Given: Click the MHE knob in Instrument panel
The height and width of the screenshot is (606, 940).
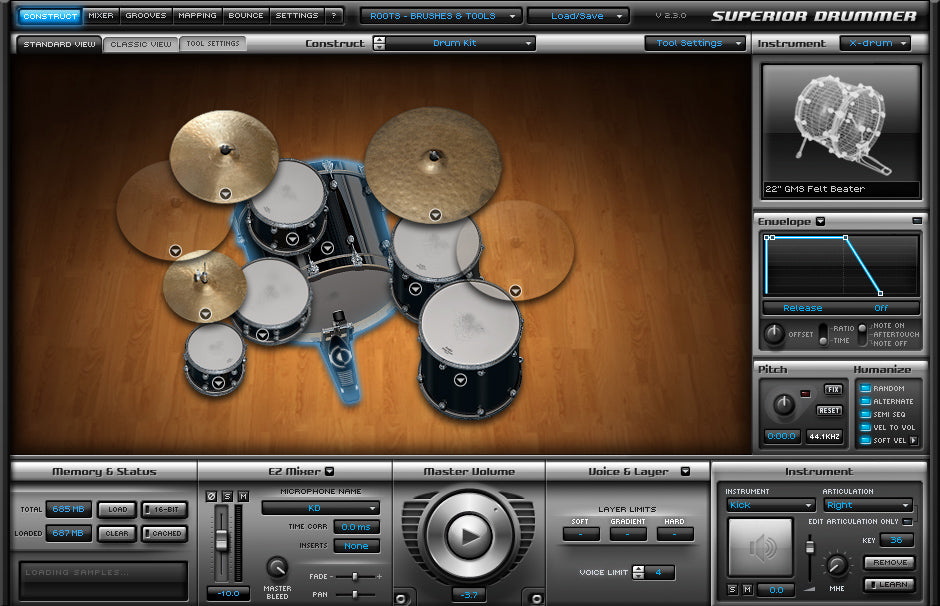Looking at the screenshot, I should click(x=837, y=566).
